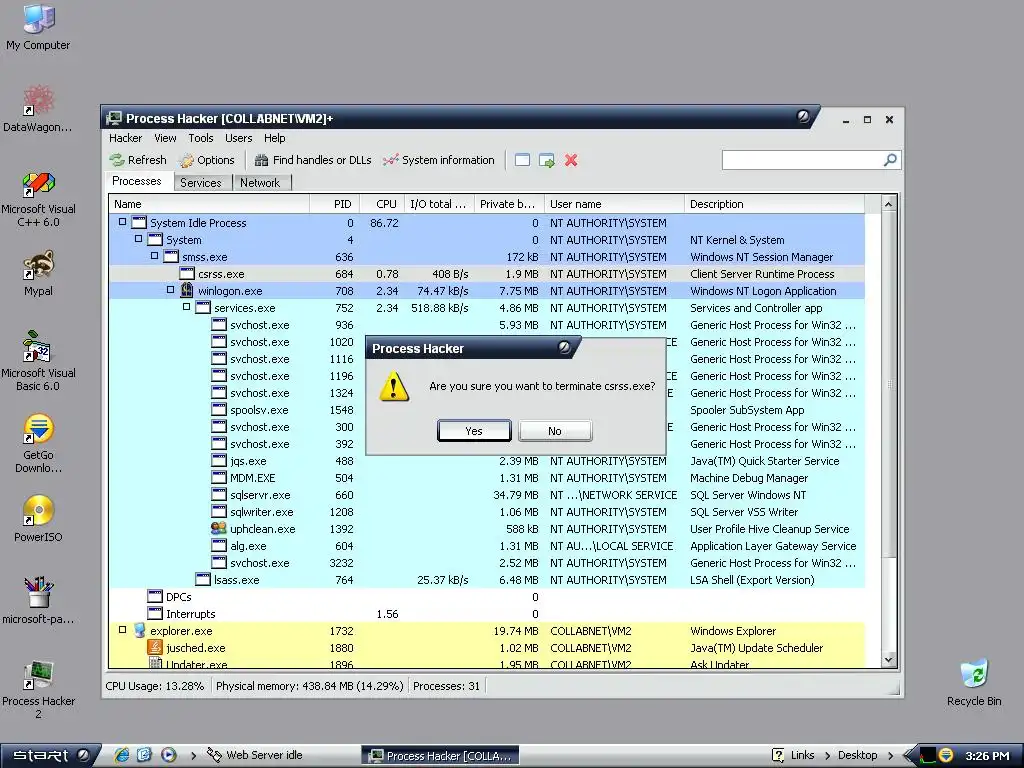The image size is (1024, 768).
Task: Select the explorer.exe process icon
Action: [139, 630]
